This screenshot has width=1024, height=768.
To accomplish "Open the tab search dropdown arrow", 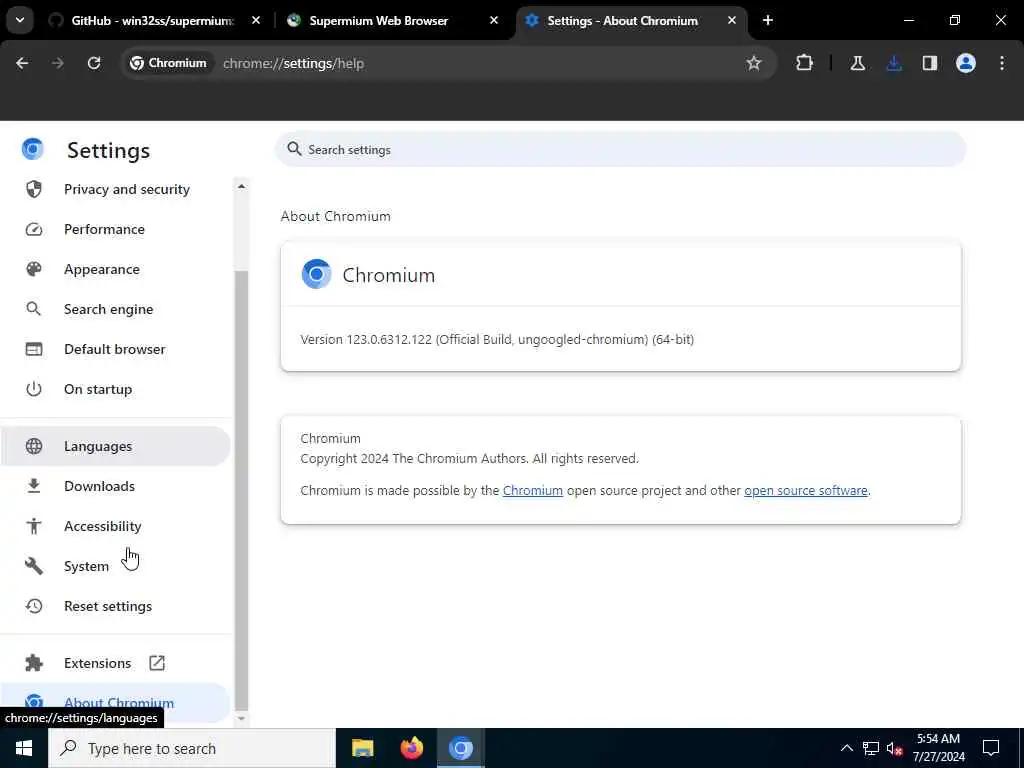I will coord(20,20).
